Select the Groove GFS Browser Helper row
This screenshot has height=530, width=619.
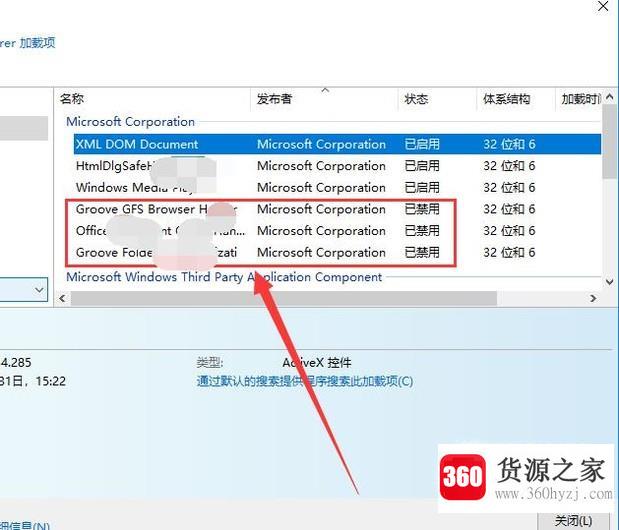click(x=338, y=209)
